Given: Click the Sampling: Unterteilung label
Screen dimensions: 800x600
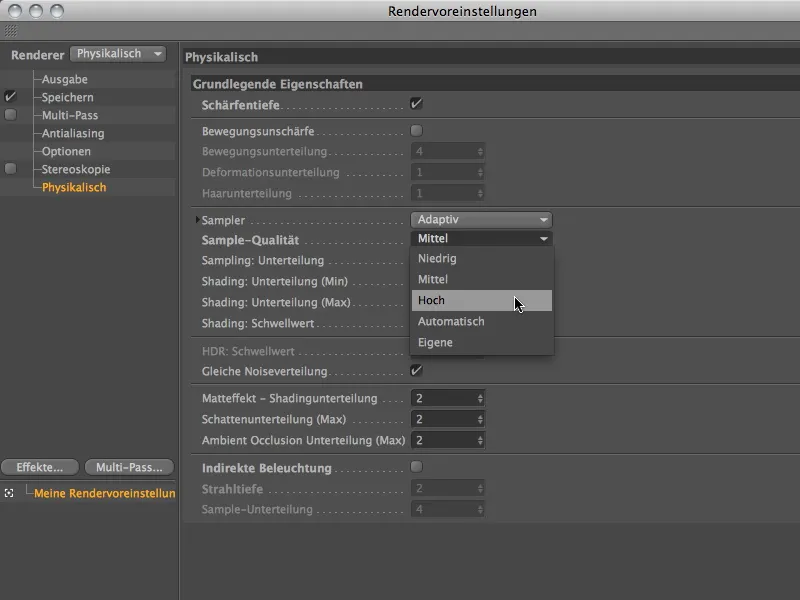Looking at the screenshot, I should pyautogui.click(x=263, y=261).
